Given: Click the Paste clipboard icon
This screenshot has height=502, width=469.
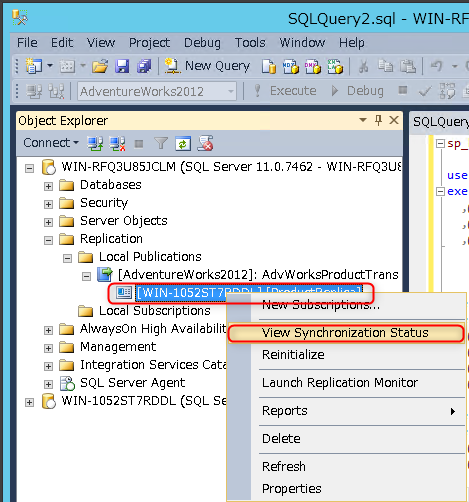Looking at the screenshot, I should 408,66.
